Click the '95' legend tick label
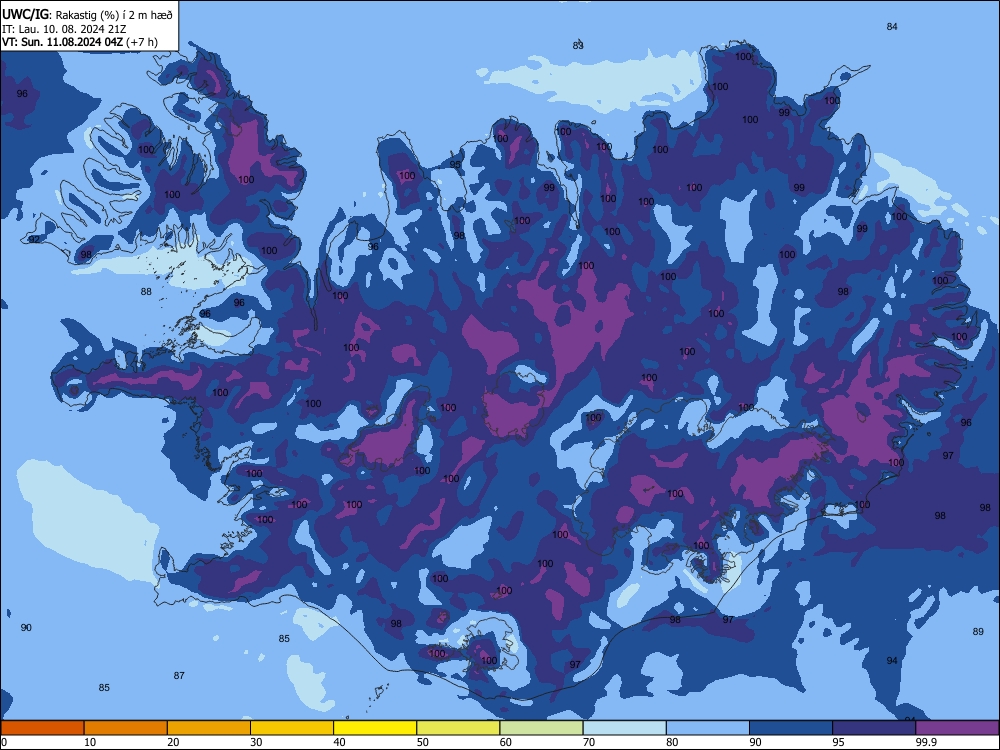 coord(838,742)
